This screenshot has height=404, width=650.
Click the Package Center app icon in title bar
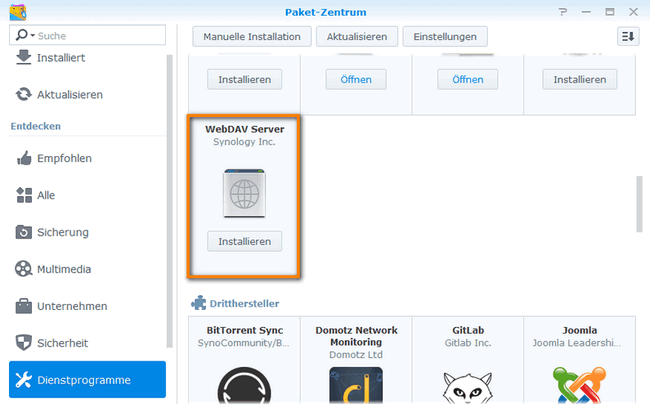[x=18, y=12]
